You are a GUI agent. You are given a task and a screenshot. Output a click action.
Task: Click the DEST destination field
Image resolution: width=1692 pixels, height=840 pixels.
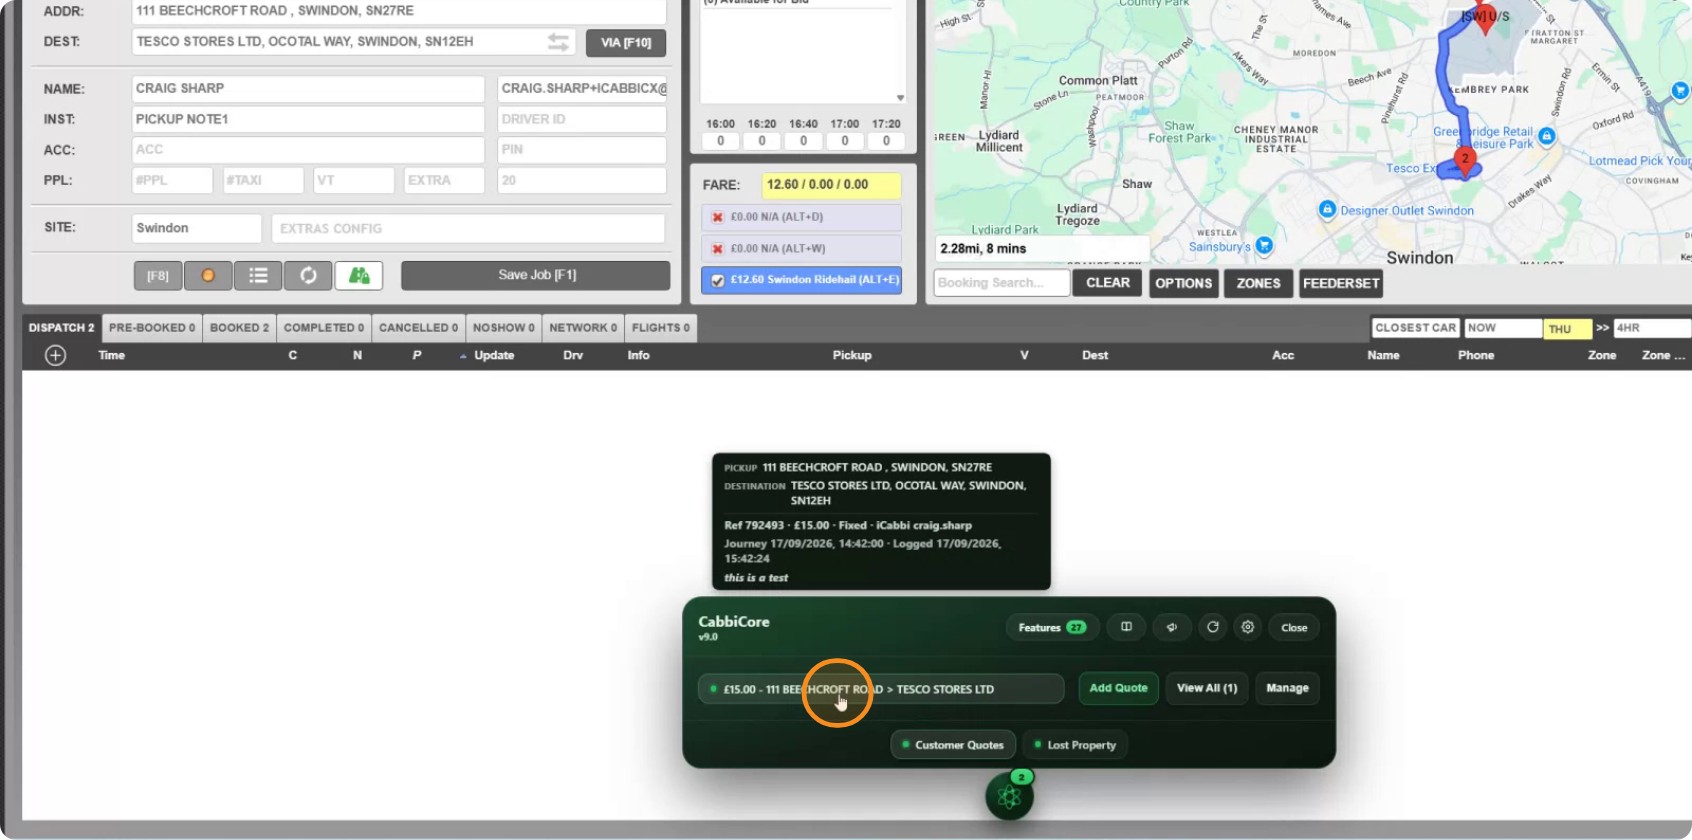(353, 42)
